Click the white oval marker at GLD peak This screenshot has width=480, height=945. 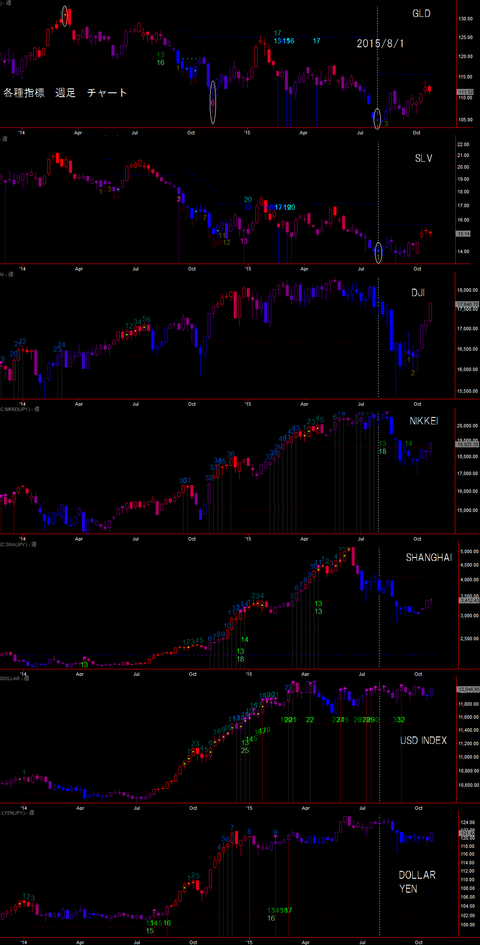66,15
